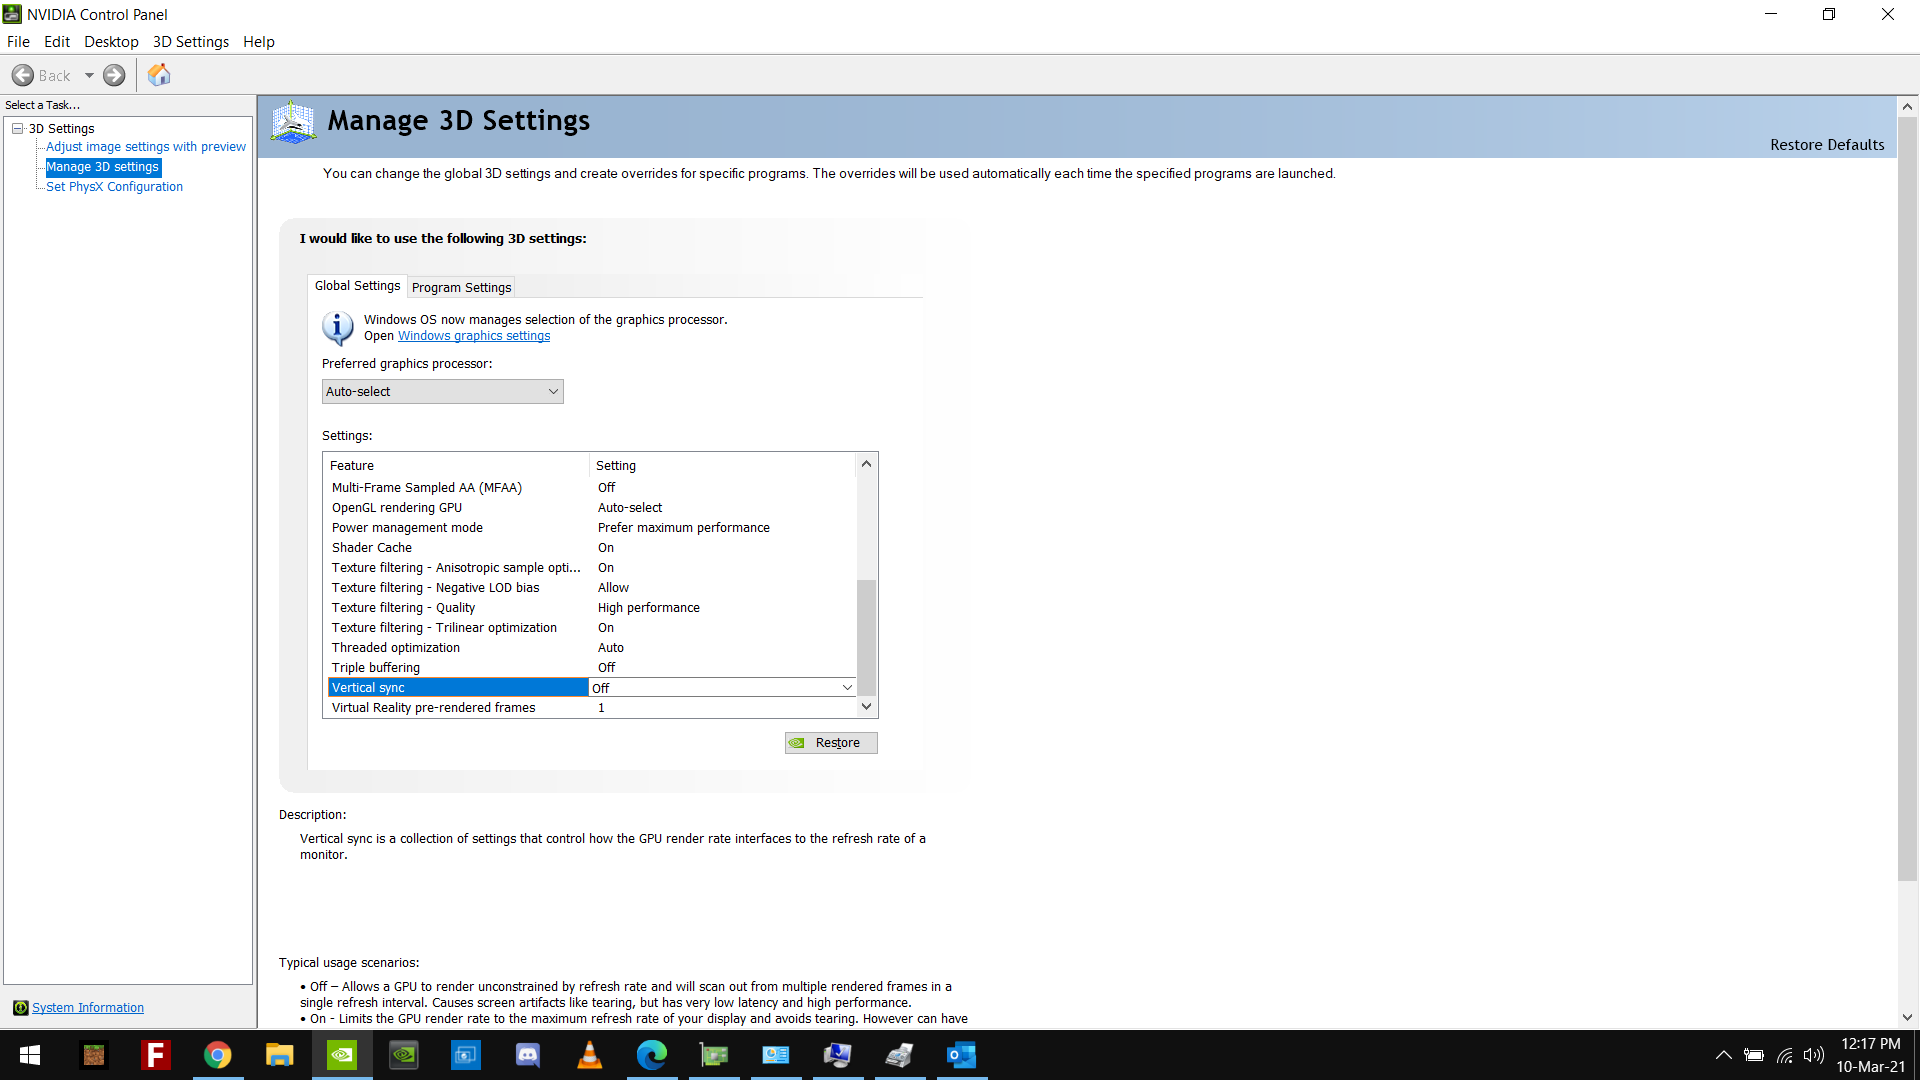Open the Vertical sync setting dropdown
1920x1080 pixels.
[x=847, y=688]
